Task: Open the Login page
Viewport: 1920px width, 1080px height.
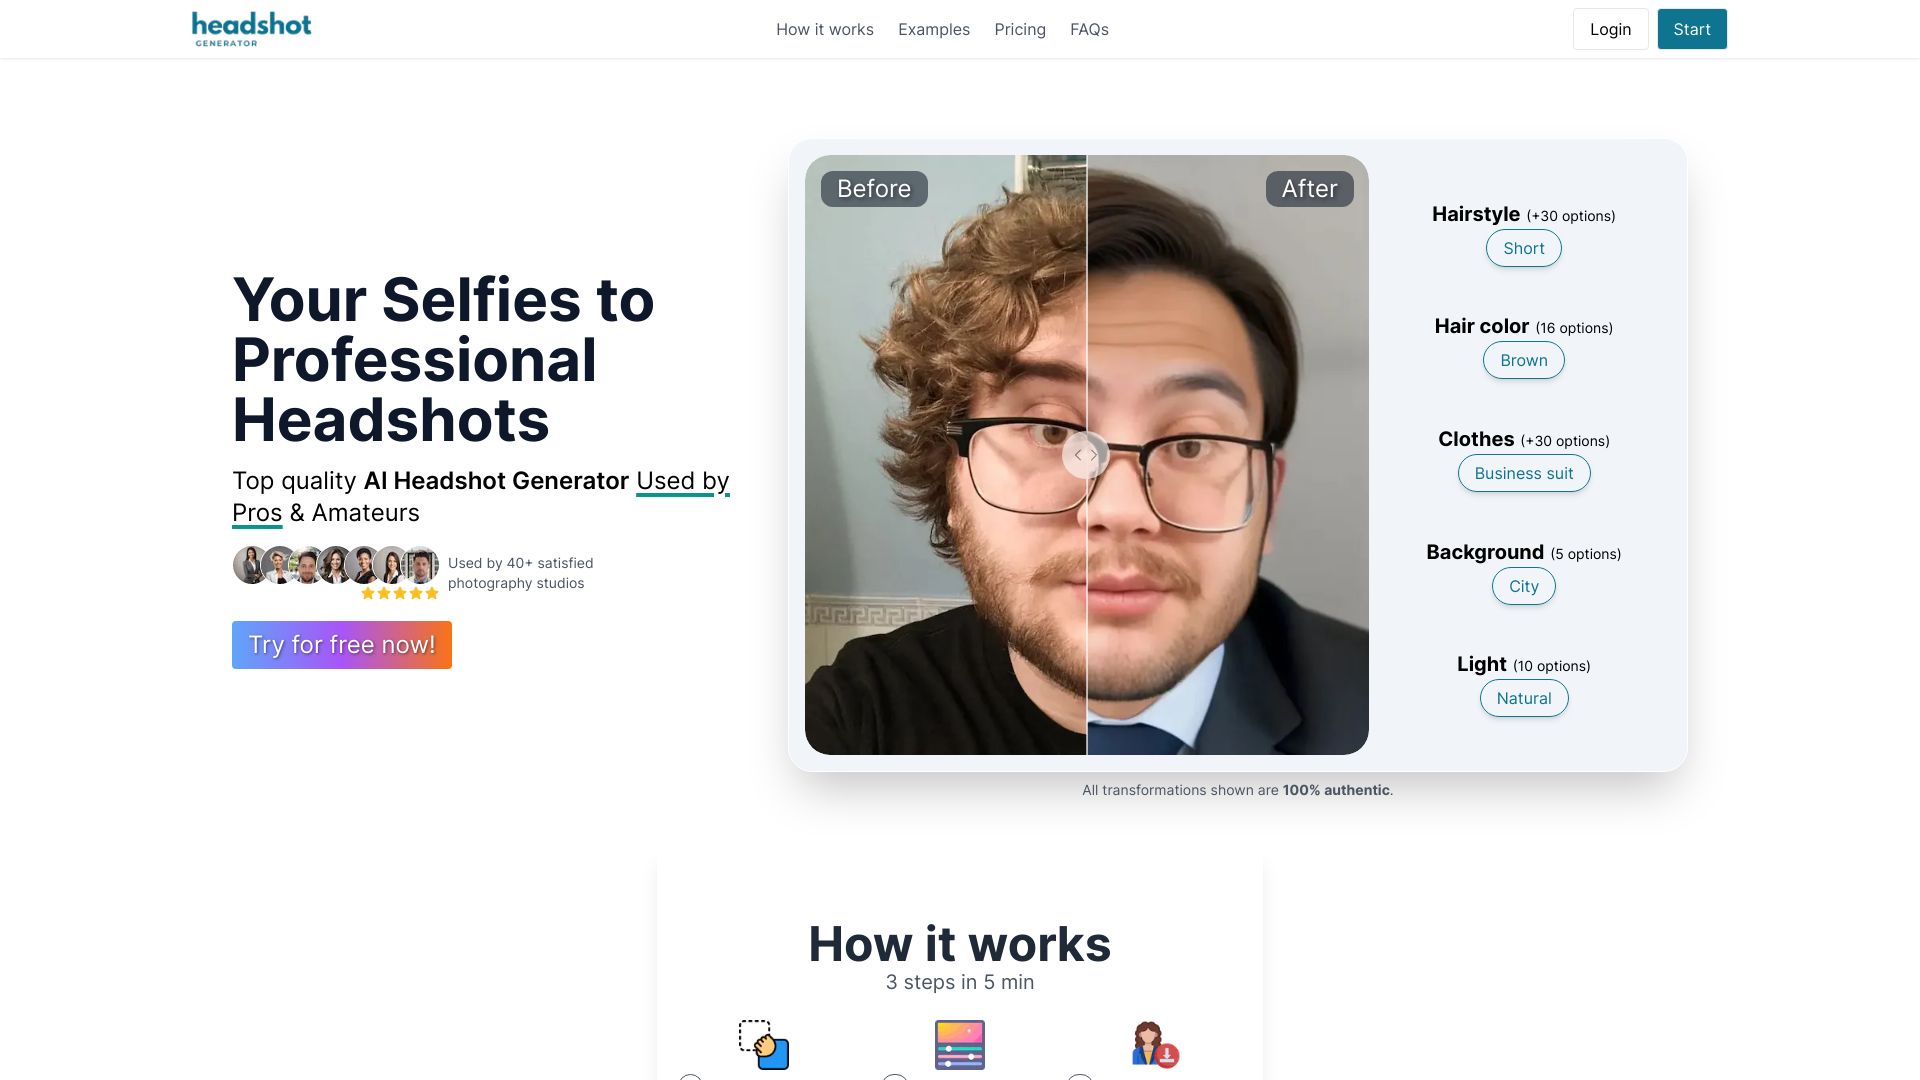Action: pos(1609,29)
